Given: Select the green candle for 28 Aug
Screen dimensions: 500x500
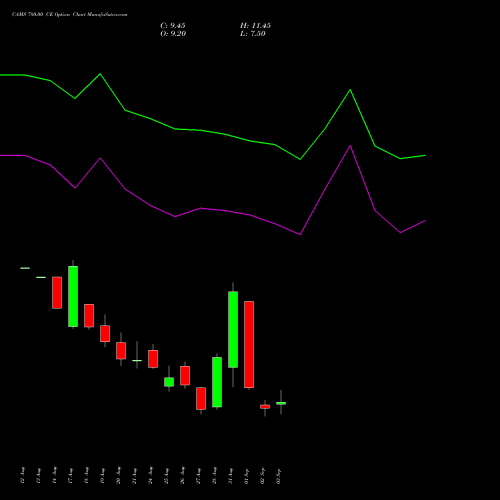Looking at the screenshot, I should click(x=217, y=382).
